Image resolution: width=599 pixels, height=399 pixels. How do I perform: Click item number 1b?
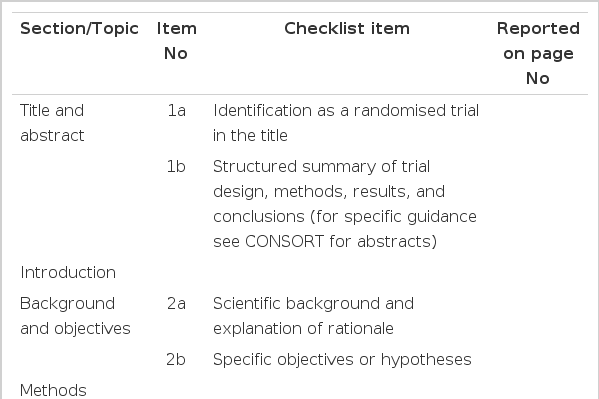(176, 167)
